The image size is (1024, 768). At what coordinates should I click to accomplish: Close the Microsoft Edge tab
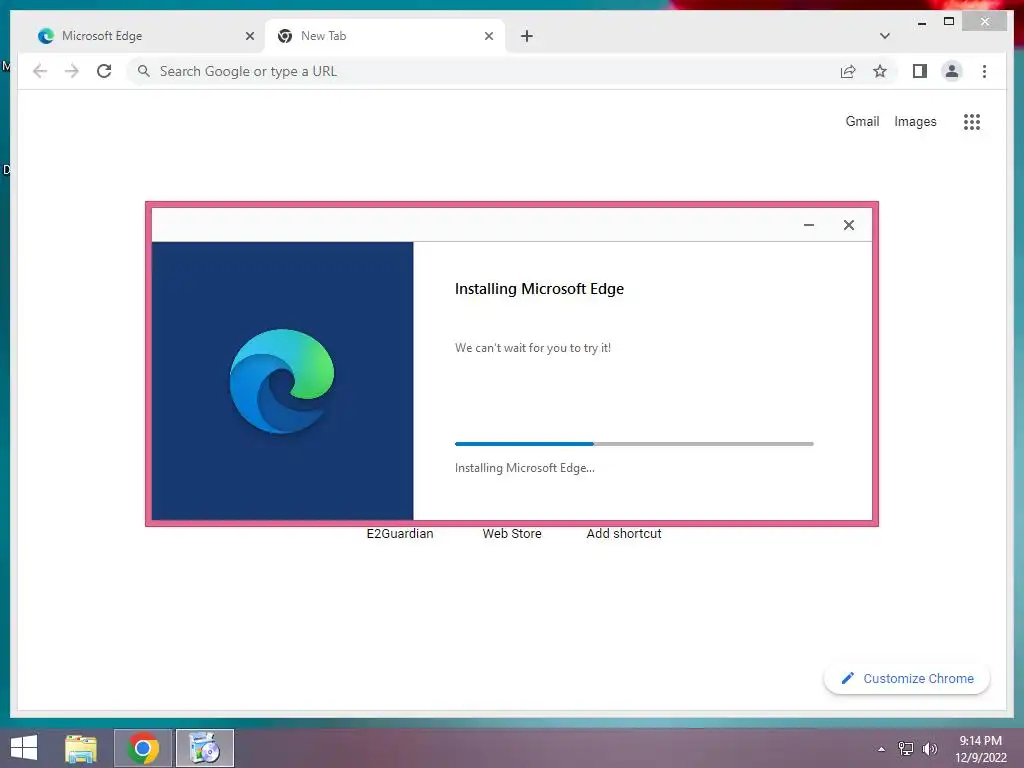[x=249, y=36]
